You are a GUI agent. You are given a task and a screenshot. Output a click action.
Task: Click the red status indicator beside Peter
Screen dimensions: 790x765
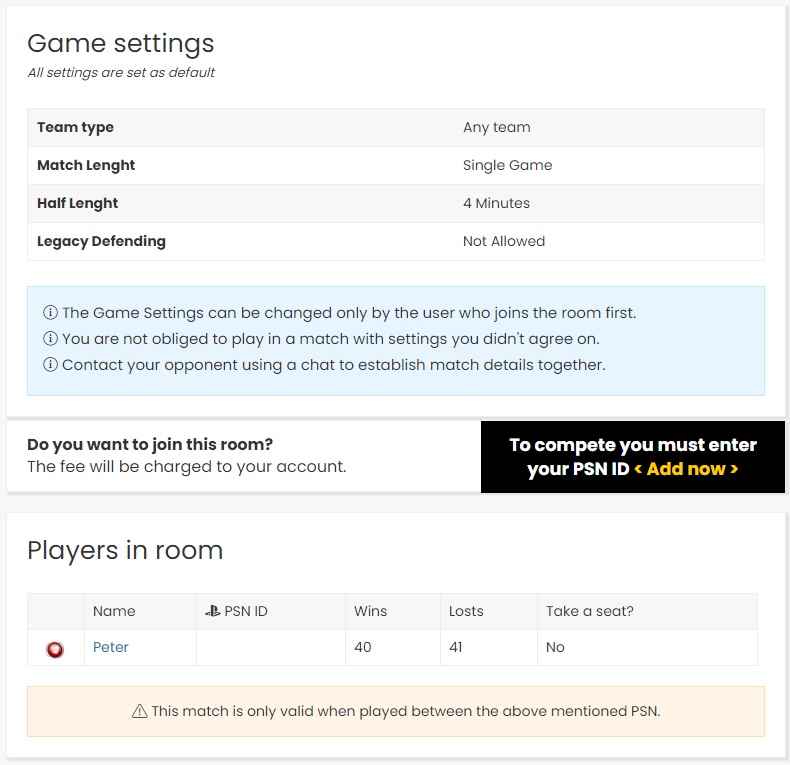point(55,649)
